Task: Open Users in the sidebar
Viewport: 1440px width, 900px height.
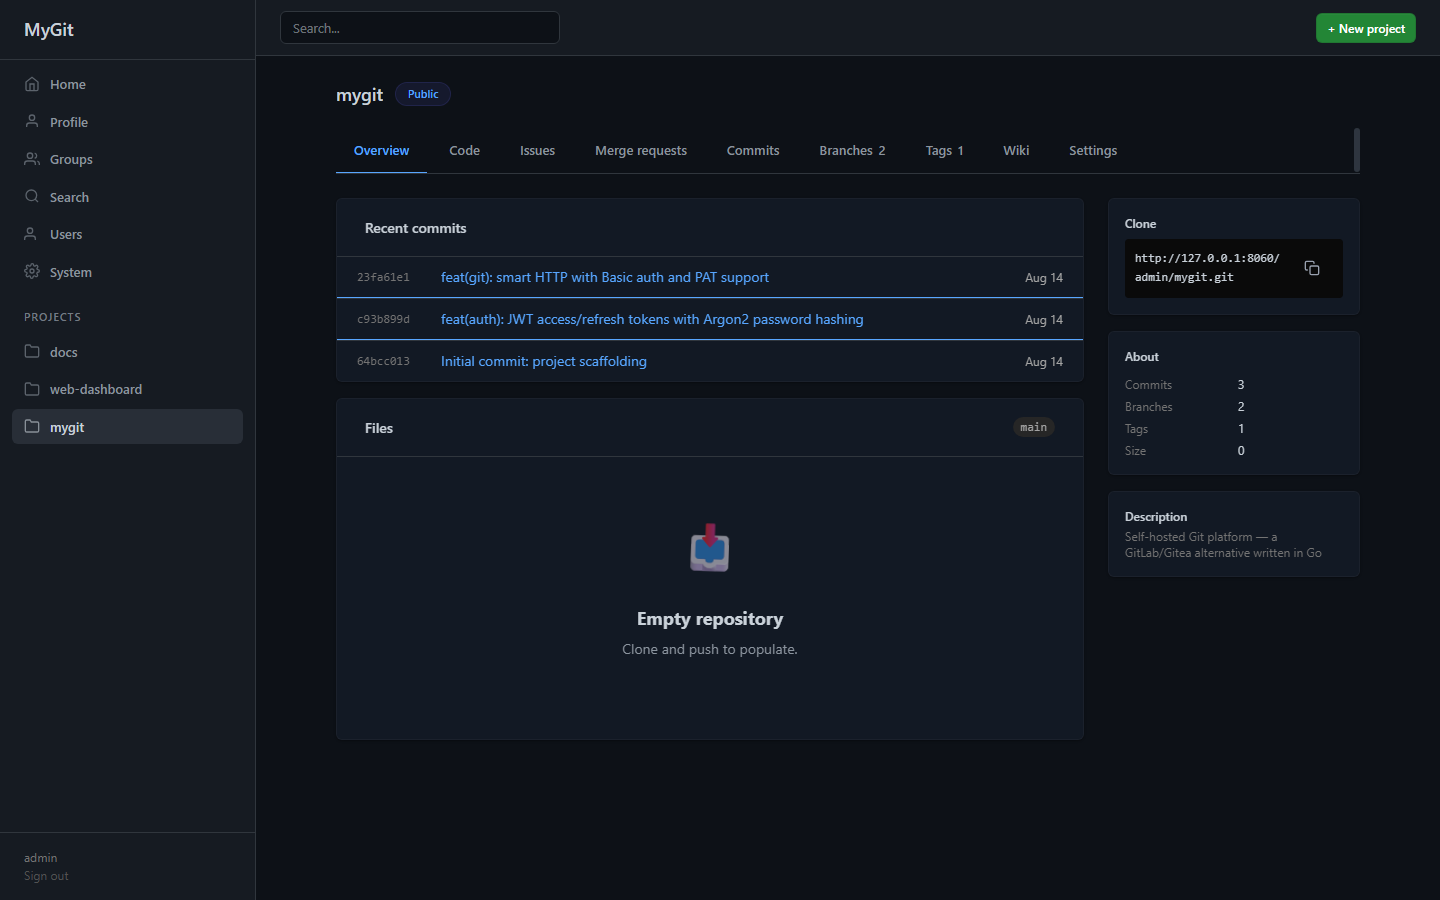Action: pos(127,234)
